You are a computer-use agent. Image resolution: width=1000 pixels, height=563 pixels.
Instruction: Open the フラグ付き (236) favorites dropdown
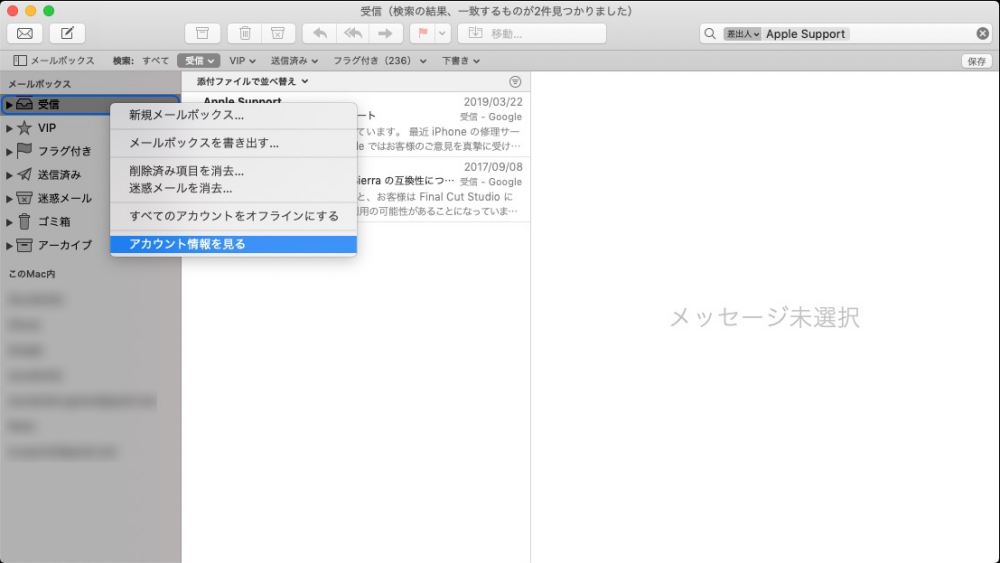[379, 61]
